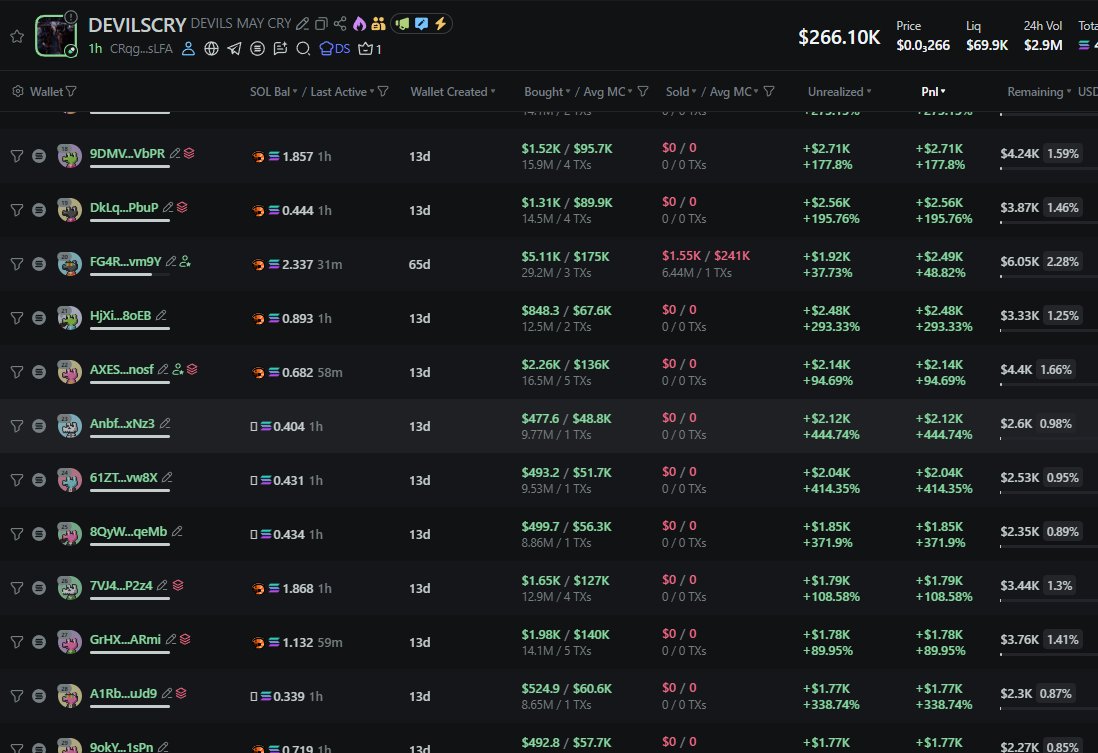Click the yellow lightning bolt icon
Screen dimensions: 1098x753
click(440, 24)
